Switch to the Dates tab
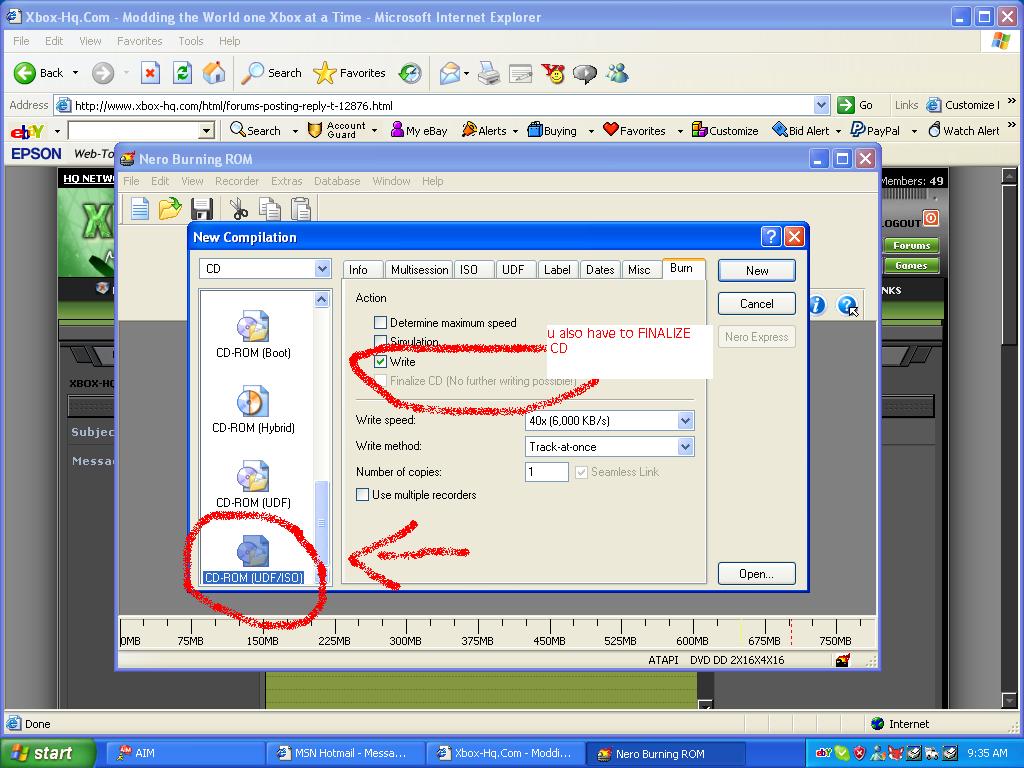This screenshot has height=768, width=1024. (x=600, y=270)
